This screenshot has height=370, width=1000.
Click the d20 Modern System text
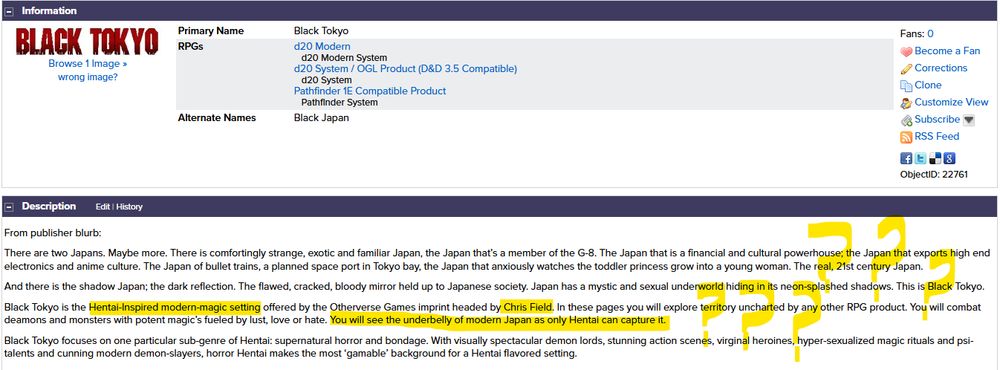pyautogui.click(x=344, y=58)
